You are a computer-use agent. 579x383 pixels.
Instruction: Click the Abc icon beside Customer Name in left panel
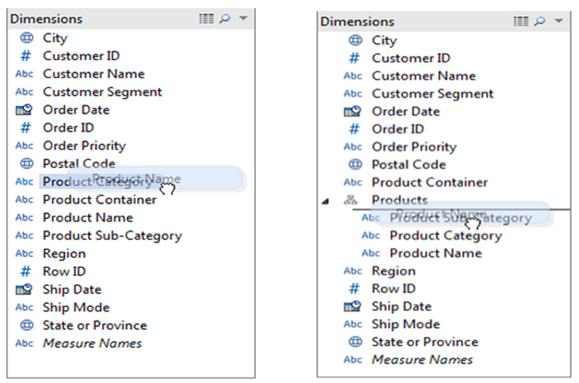24,74
